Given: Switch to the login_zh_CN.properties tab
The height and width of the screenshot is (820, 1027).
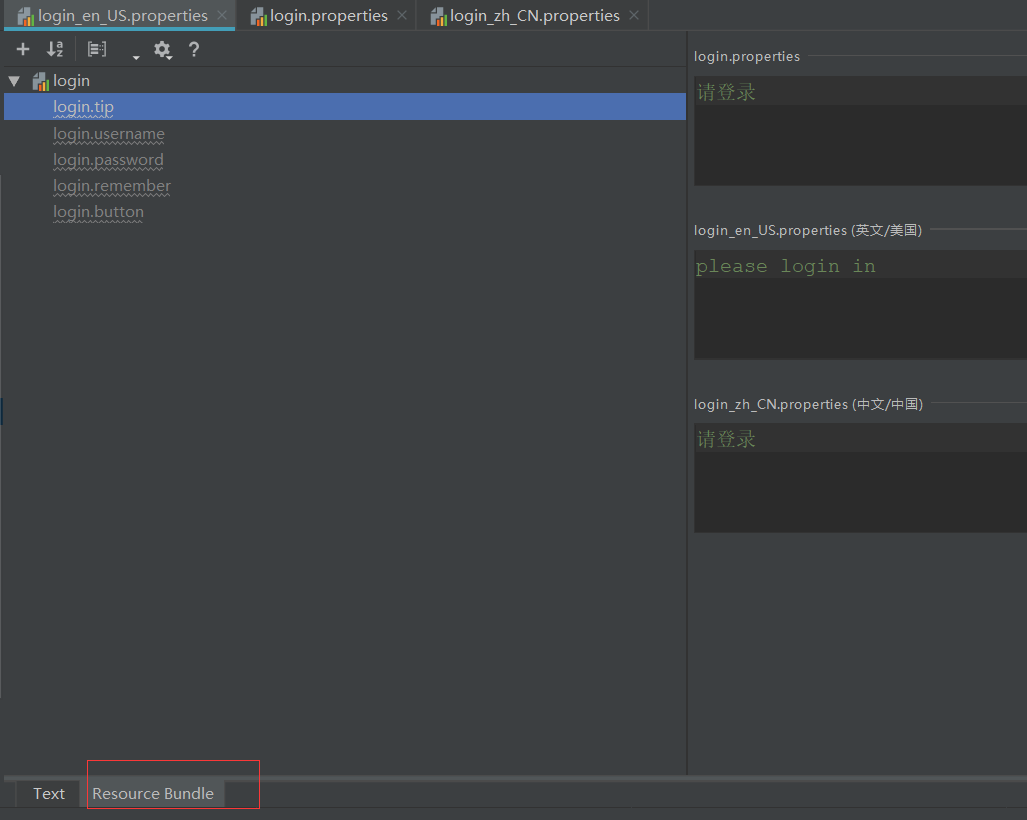Looking at the screenshot, I should pos(534,15).
